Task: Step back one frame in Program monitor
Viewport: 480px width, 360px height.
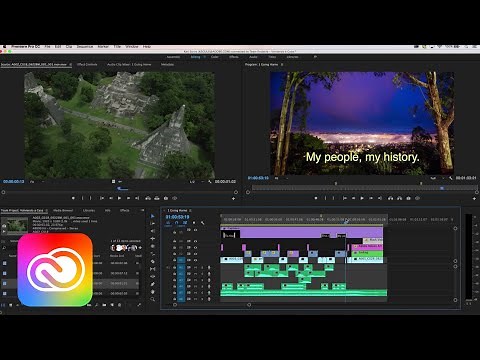Action: (x=353, y=198)
